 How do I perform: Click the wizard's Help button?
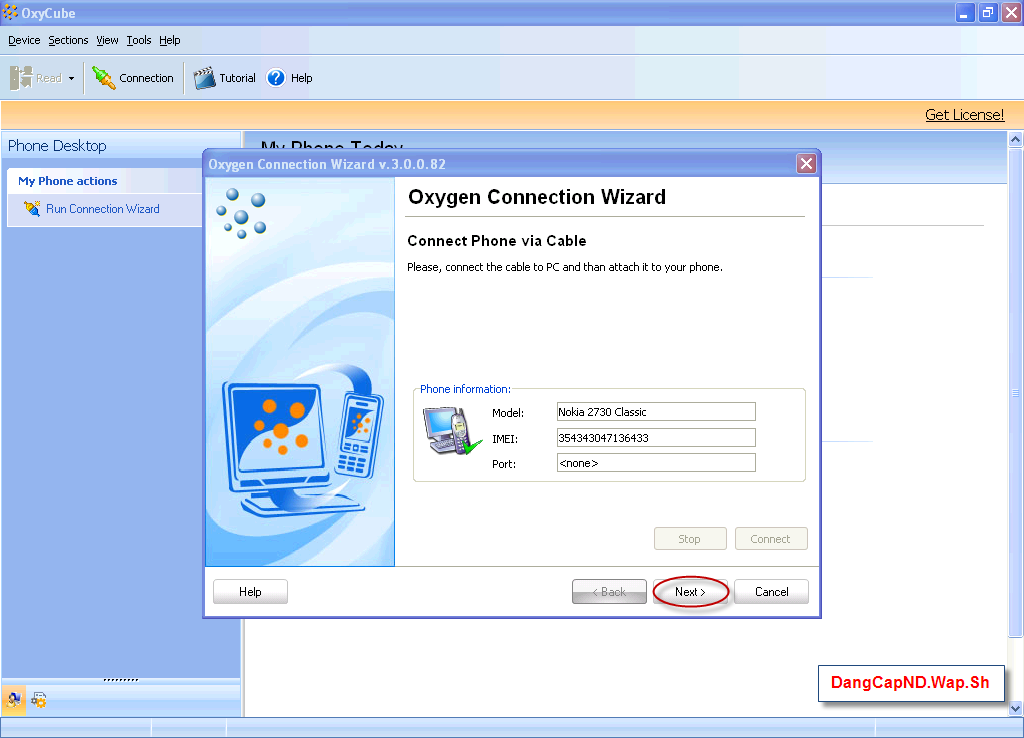tap(250, 592)
